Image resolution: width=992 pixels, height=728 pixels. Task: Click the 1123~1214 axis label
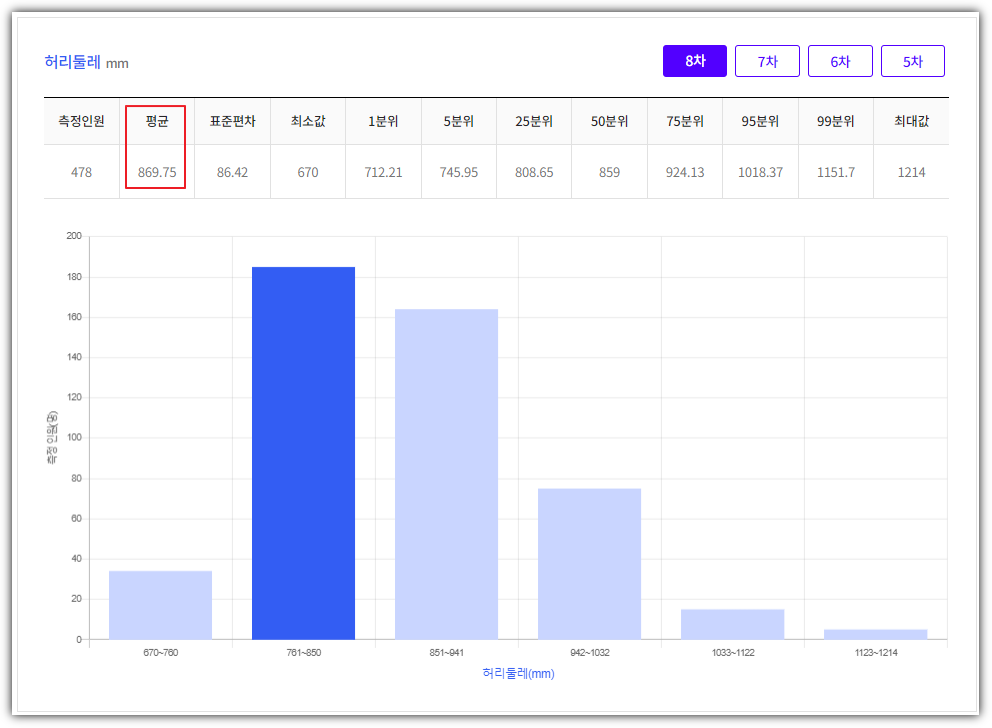coord(876,653)
